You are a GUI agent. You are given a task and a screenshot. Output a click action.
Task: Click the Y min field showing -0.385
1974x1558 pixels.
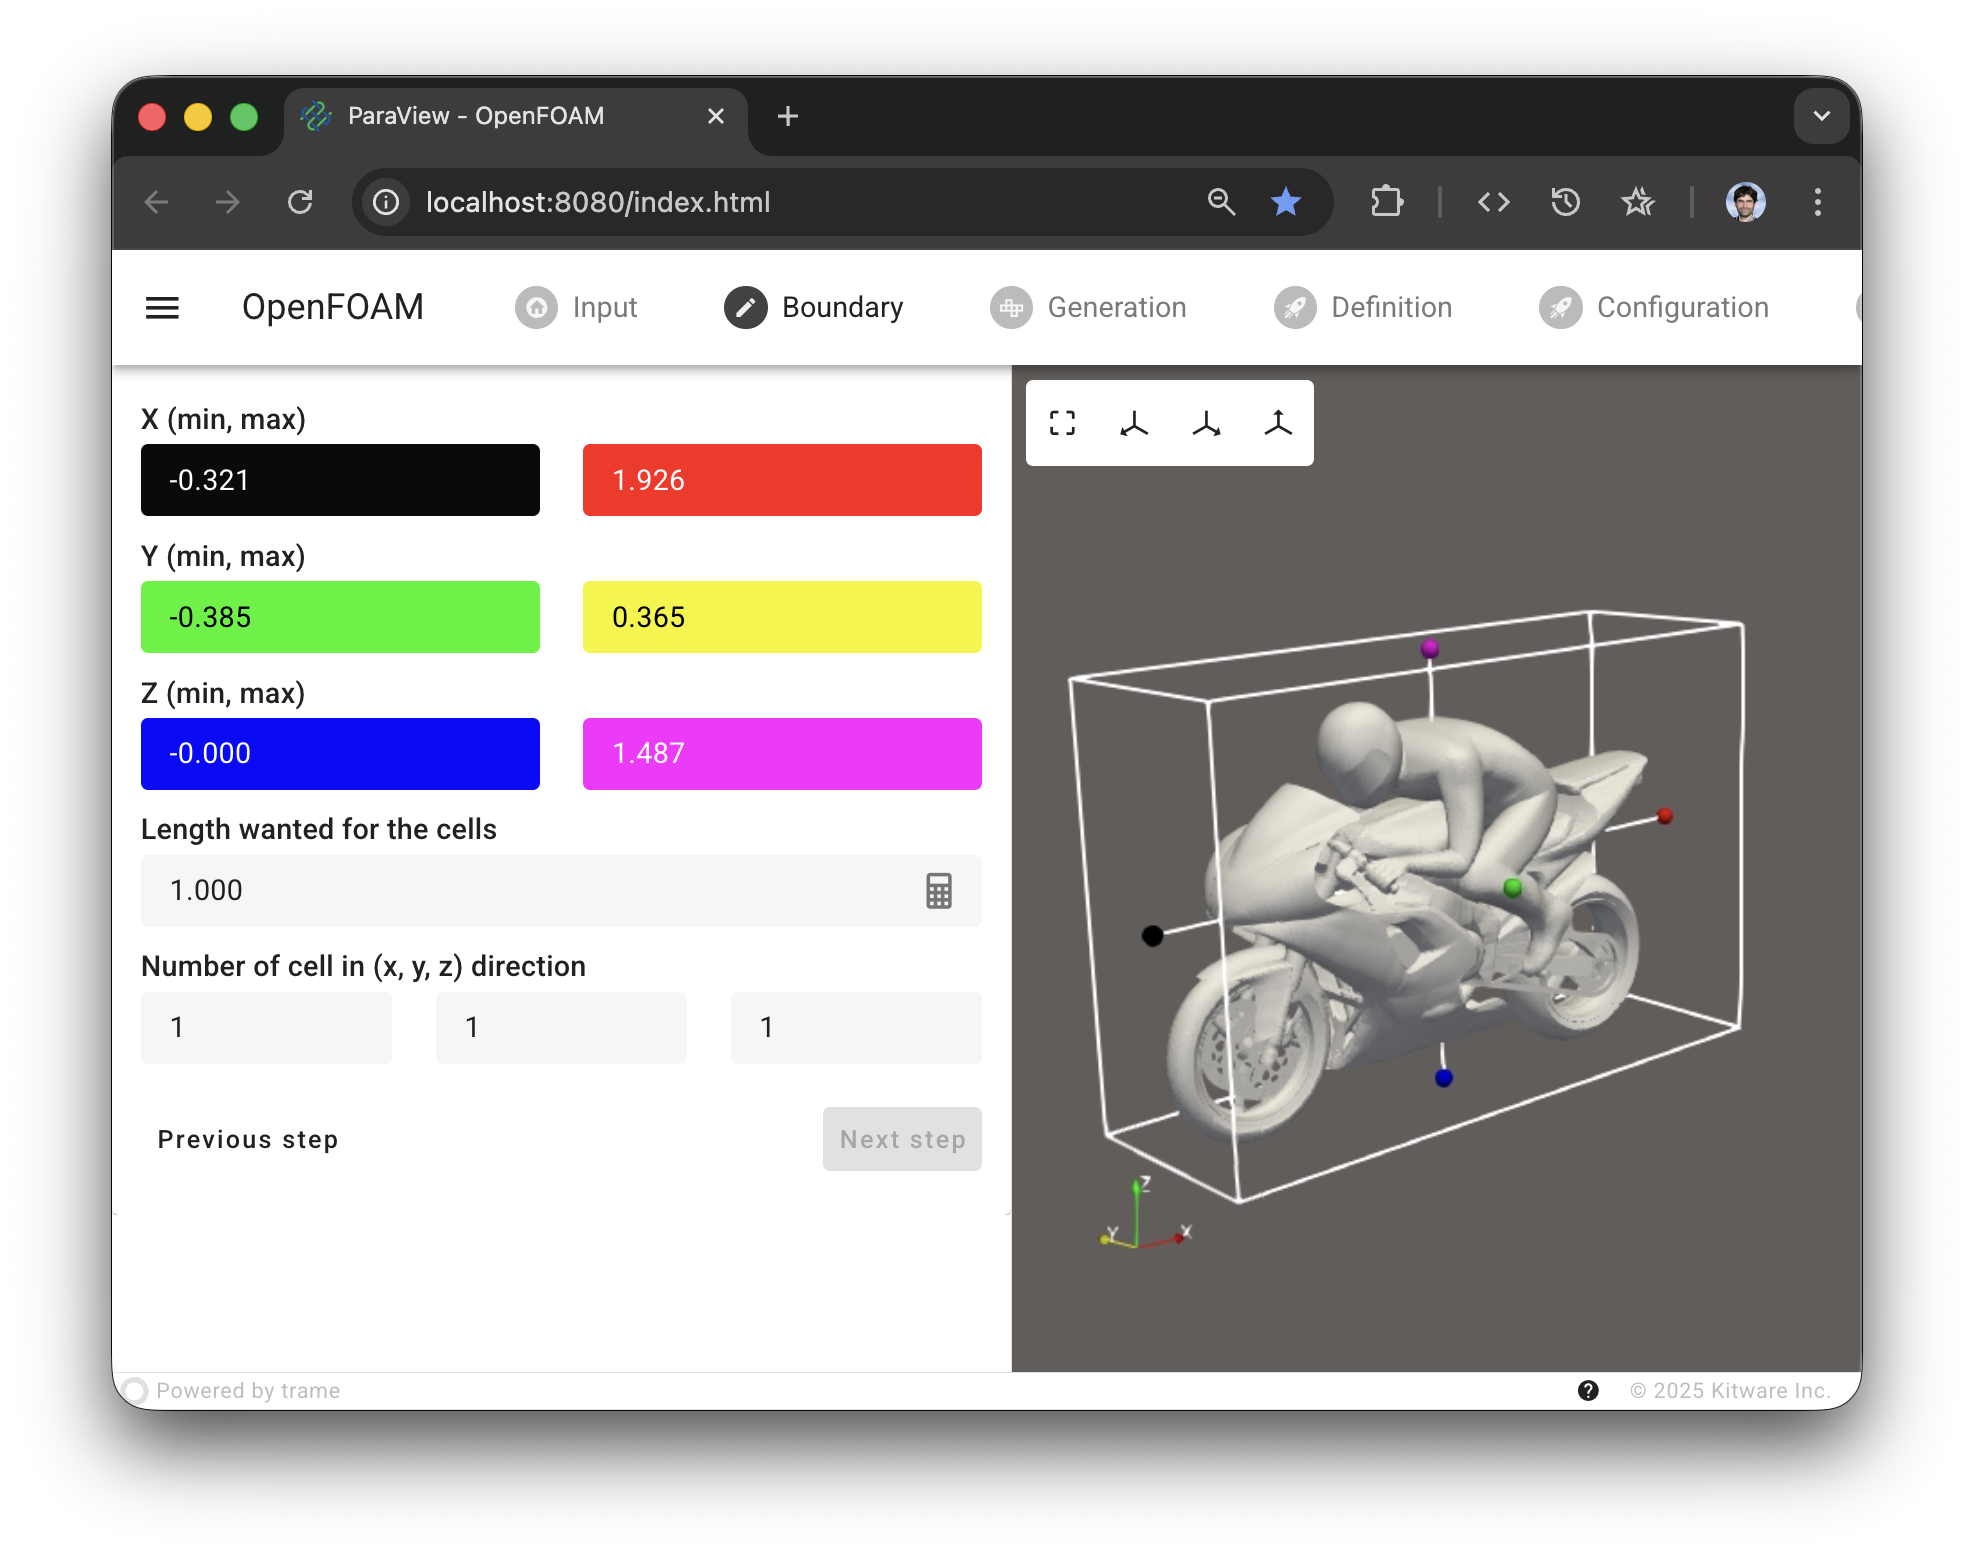(340, 617)
